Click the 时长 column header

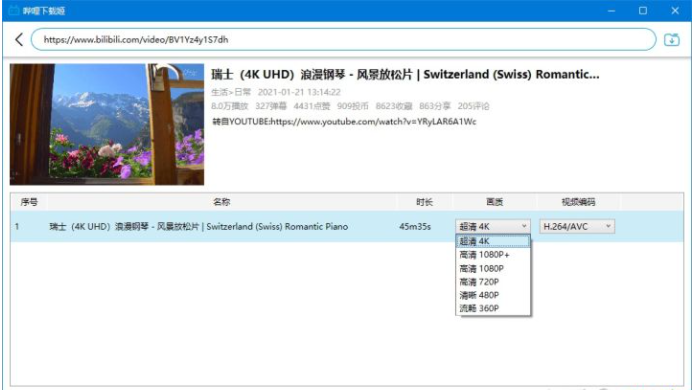click(424, 202)
